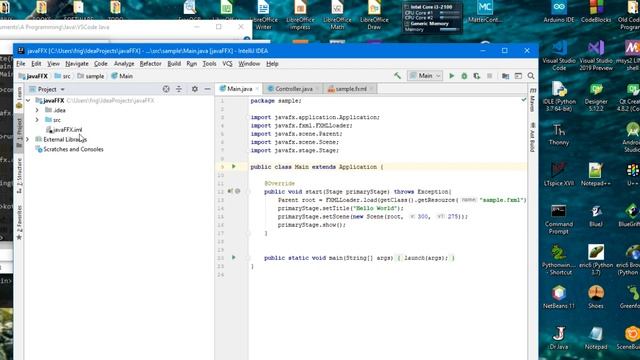640x360 pixels.
Task: Toggle the Structure tool window side tab
Action: (x=19, y=176)
